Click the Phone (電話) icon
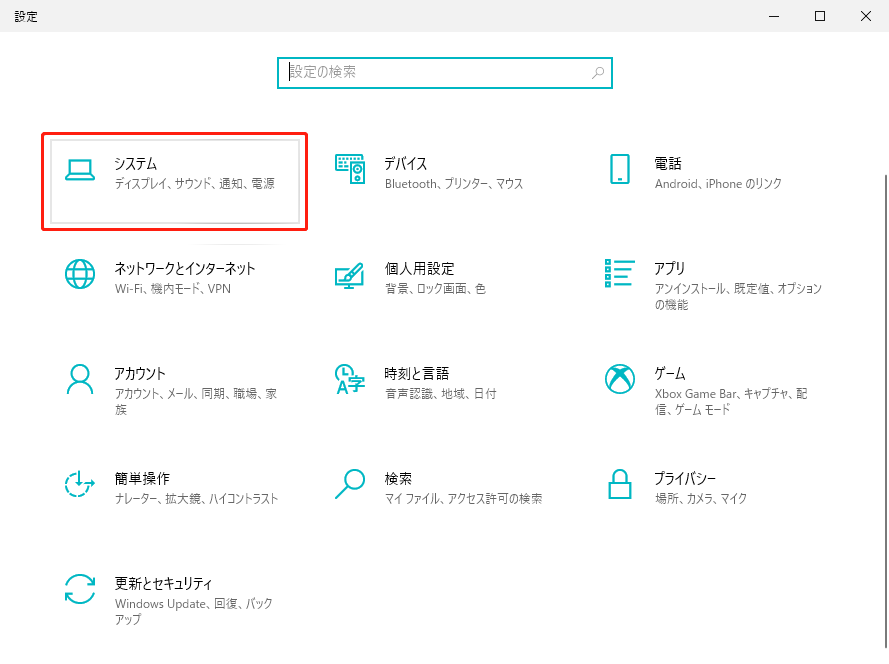This screenshot has width=889, height=664. pos(620,170)
